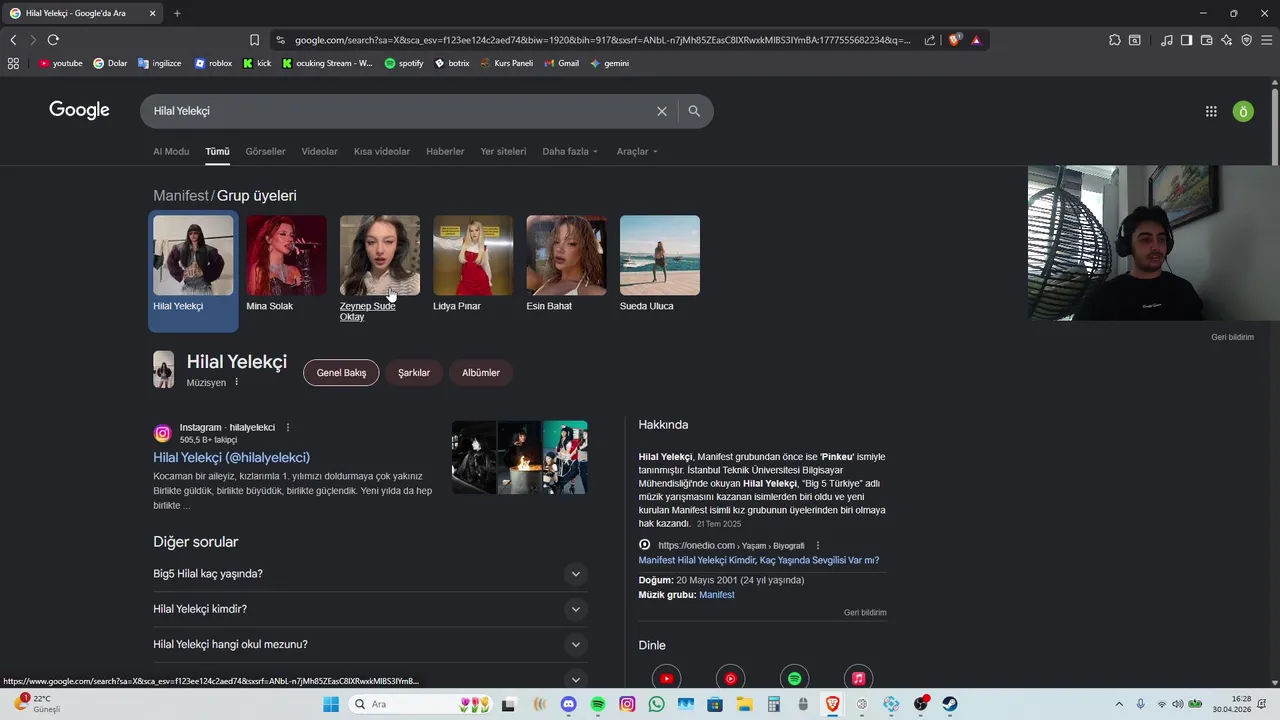Switch to the Haberler tab
This screenshot has width=1280, height=720.
point(445,151)
